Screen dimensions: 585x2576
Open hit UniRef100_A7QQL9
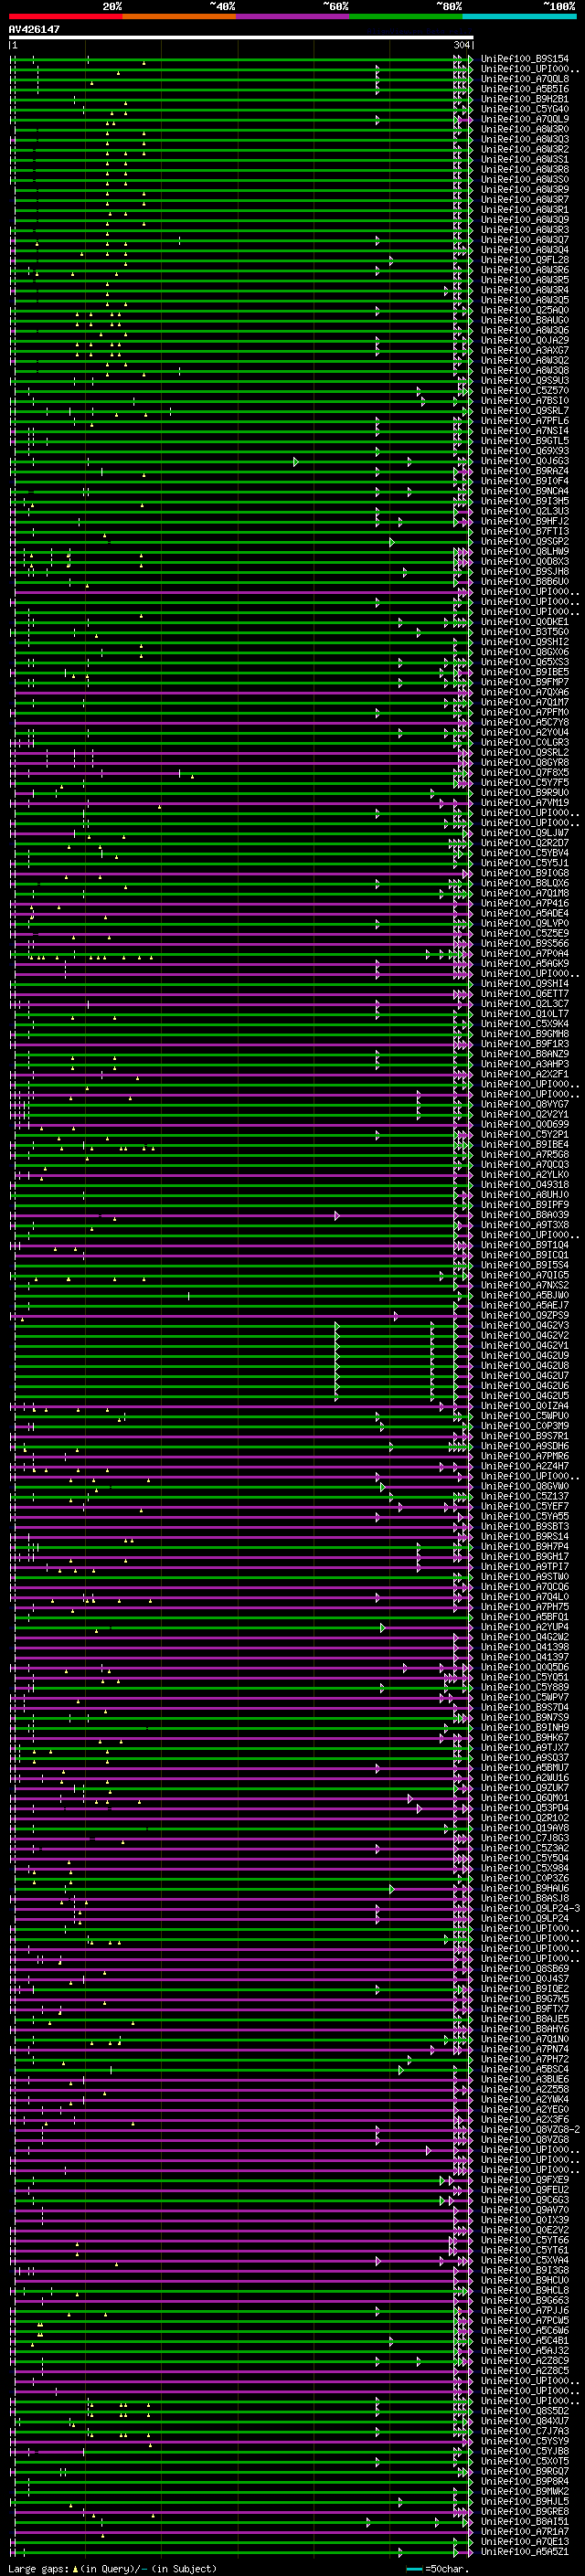(525, 119)
